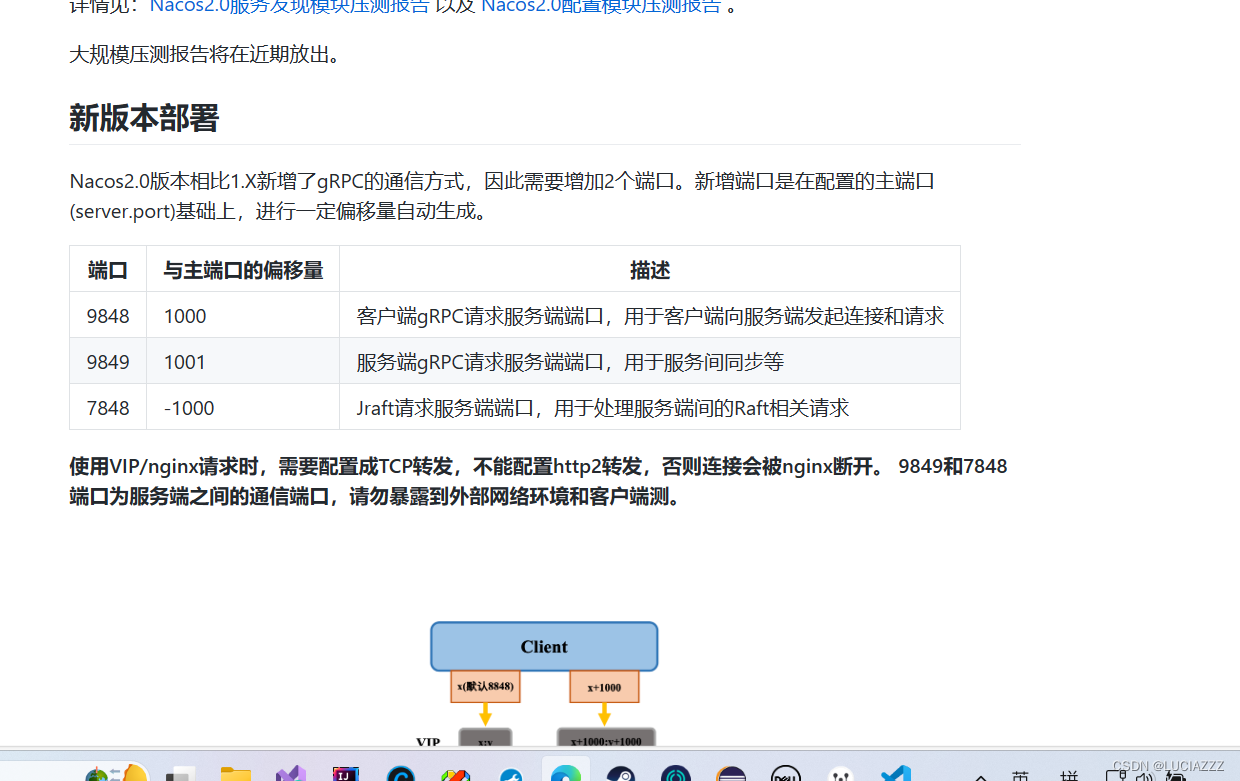Open the Nacos2.0服务发现模块压测报告 link
The width and height of the screenshot is (1240, 781).
(x=290, y=6)
